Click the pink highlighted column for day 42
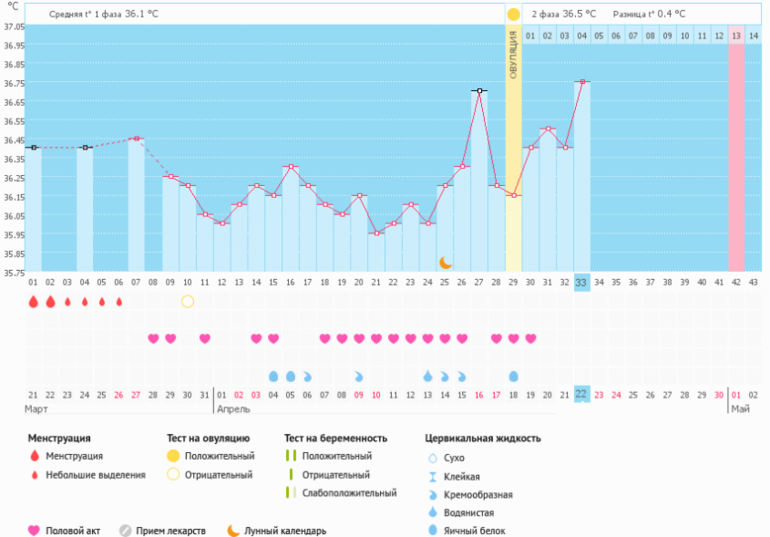Screen dimensions: 770x537 [736, 150]
